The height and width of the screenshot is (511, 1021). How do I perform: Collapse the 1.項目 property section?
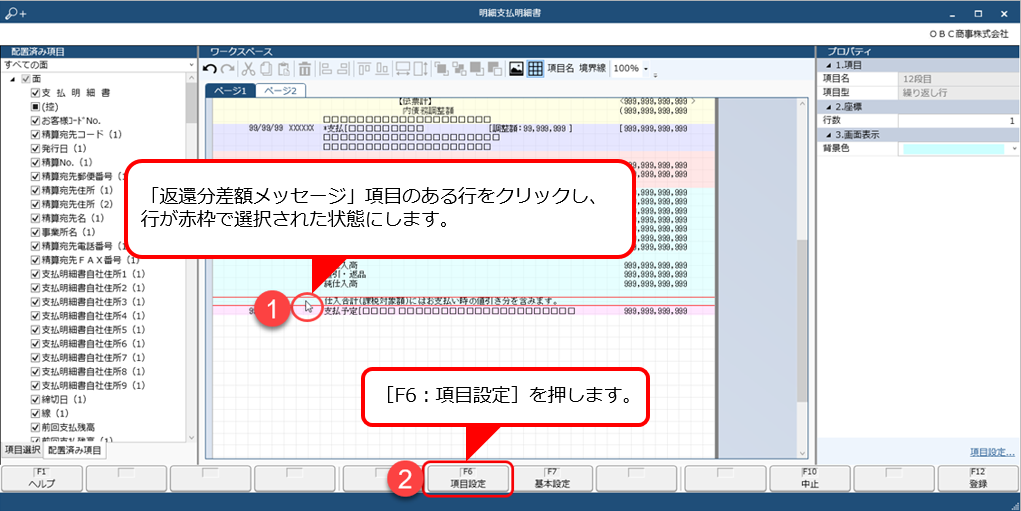tap(829, 65)
